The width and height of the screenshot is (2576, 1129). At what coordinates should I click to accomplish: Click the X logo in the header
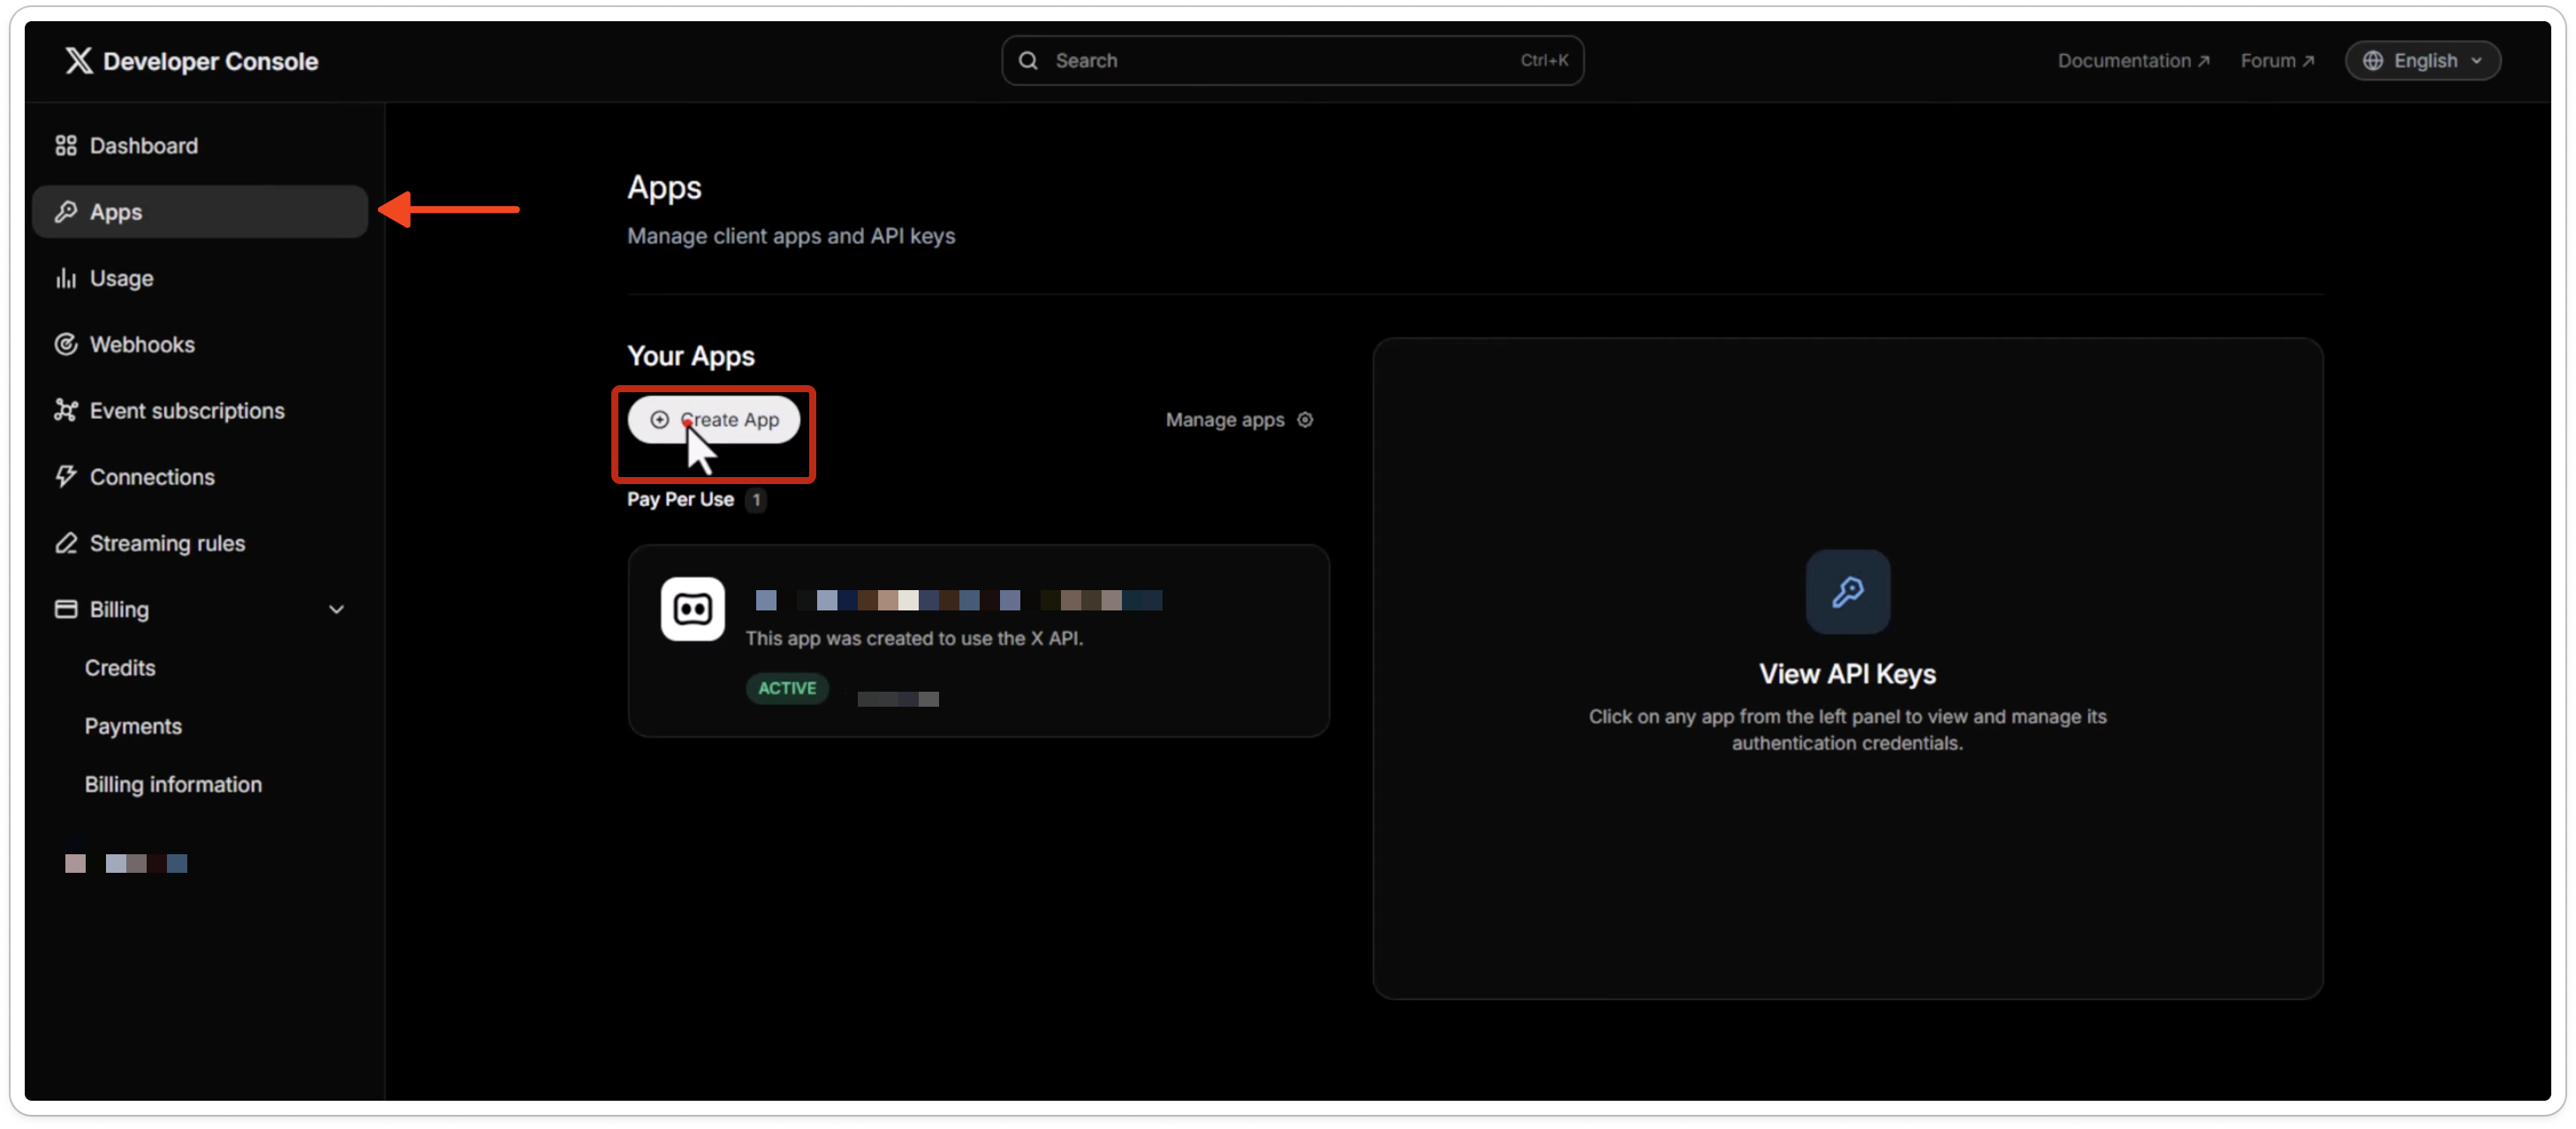[x=78, y=61]
